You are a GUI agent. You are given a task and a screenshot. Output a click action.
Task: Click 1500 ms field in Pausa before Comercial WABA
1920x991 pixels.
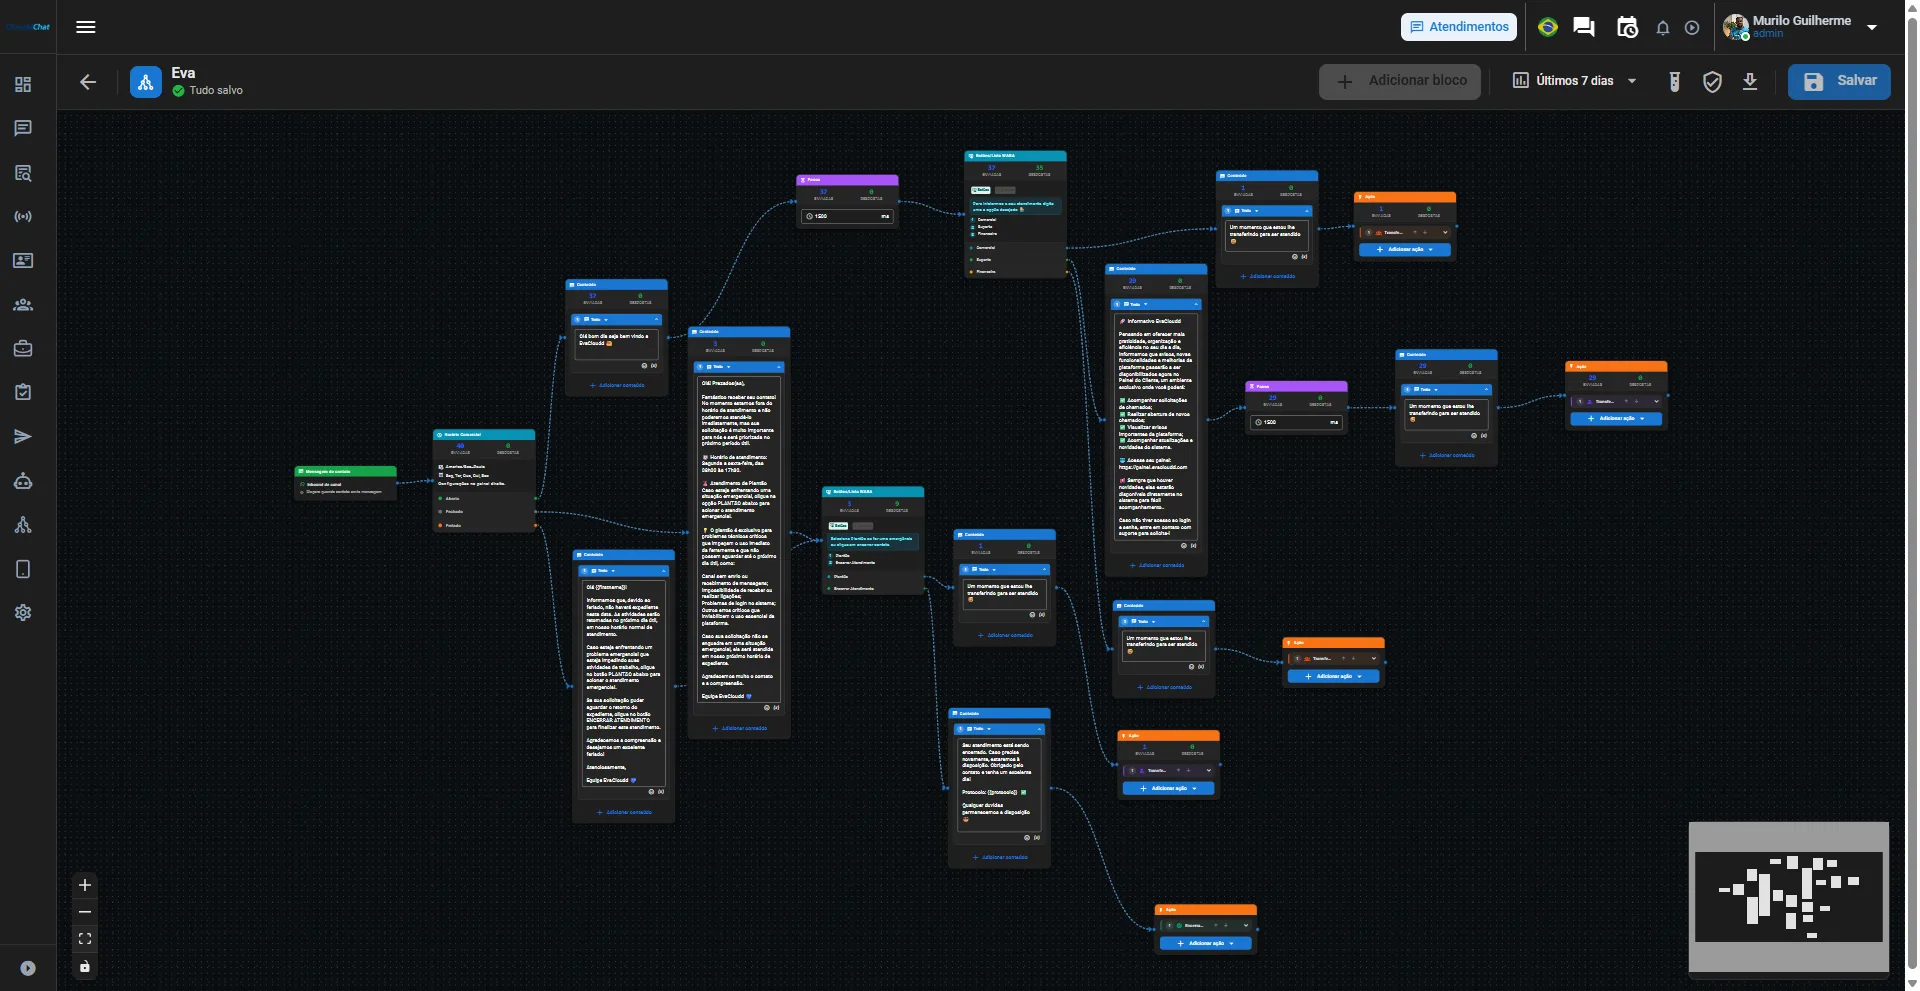(x=847, y=216)
